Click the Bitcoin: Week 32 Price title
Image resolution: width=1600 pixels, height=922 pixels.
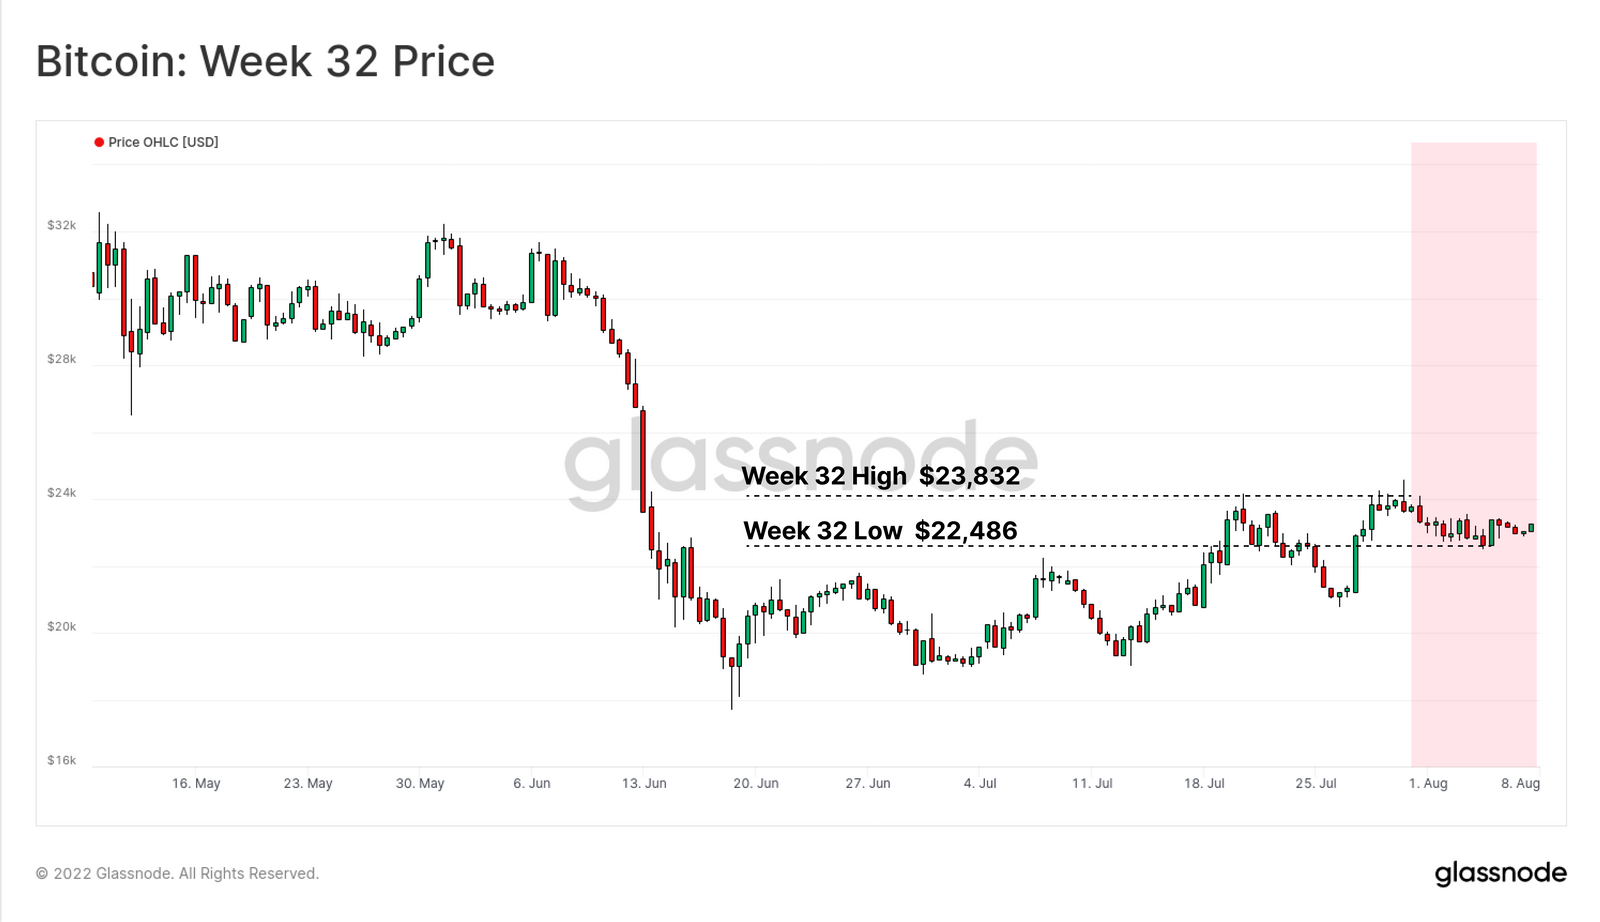(265, 61)
